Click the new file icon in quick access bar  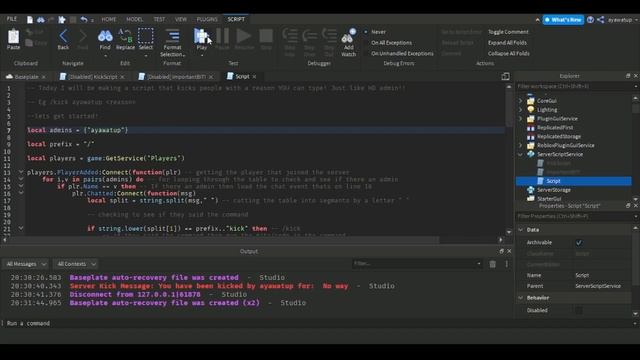[30, 20]
